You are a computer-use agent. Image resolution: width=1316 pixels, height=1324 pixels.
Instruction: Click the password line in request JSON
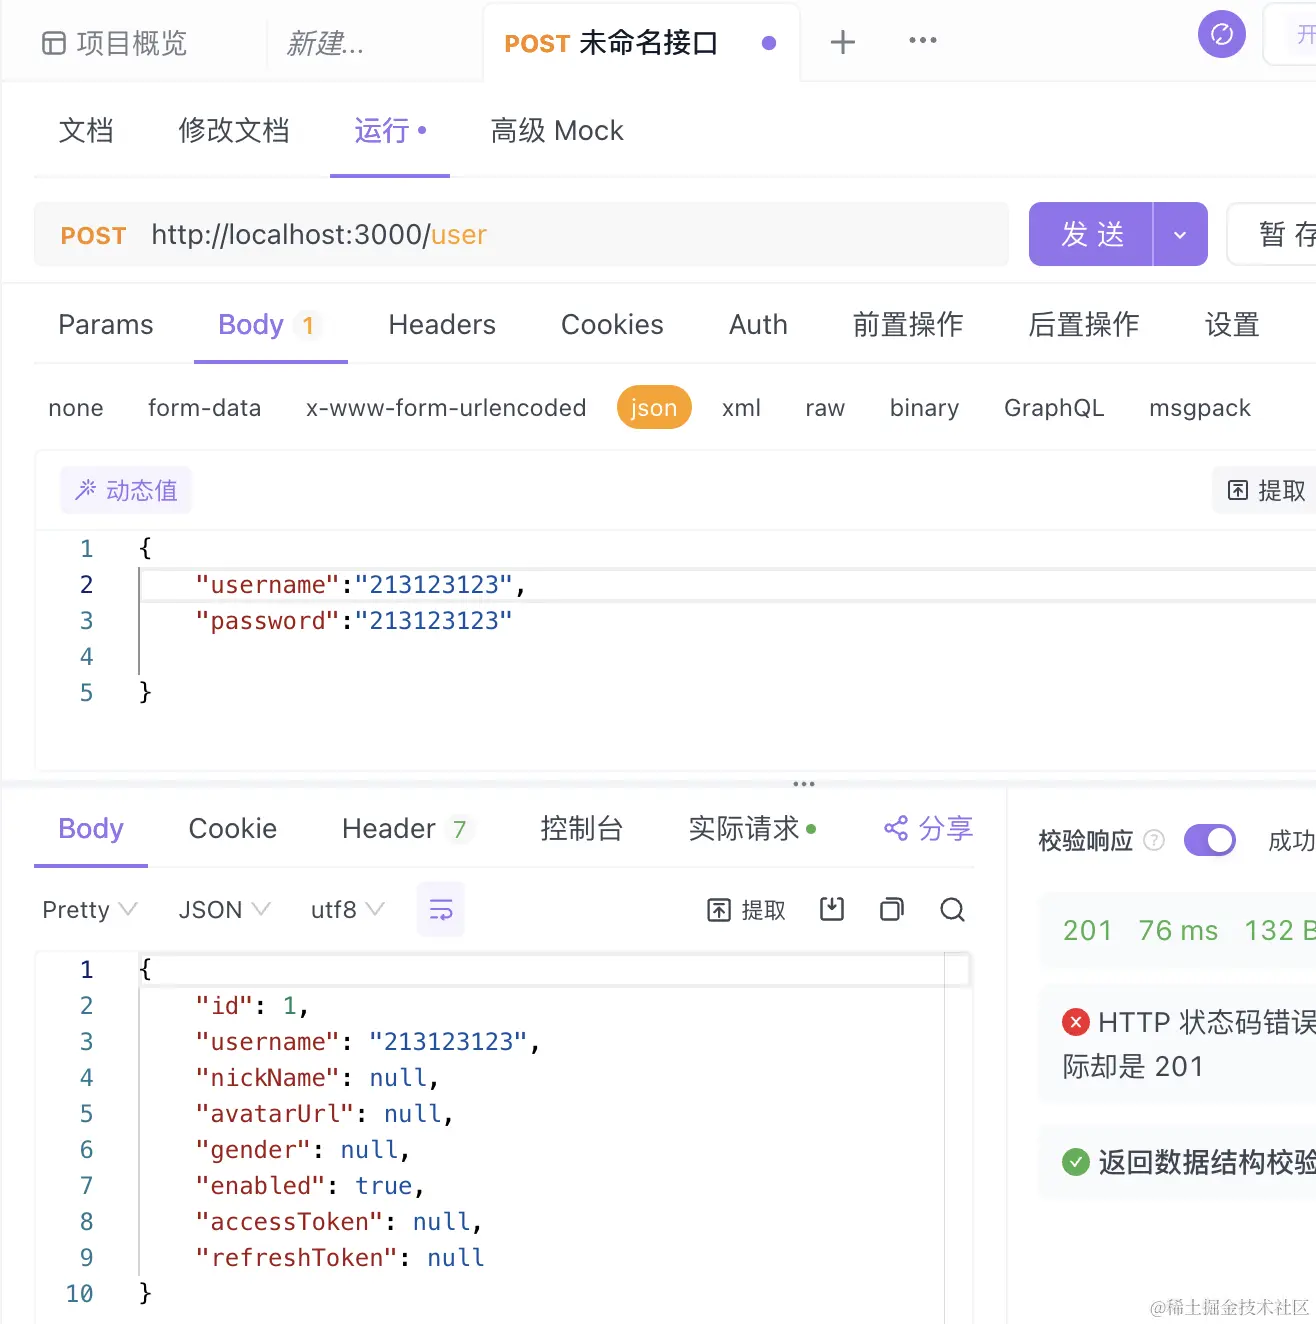353,620
